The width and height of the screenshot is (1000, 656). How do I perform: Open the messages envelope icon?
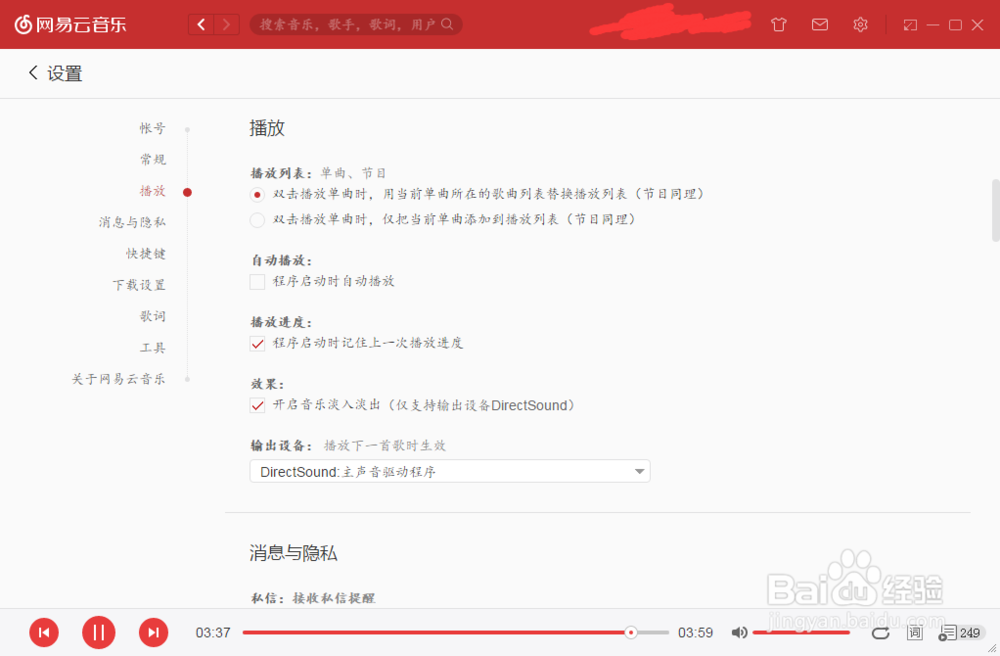click(820, 24)
